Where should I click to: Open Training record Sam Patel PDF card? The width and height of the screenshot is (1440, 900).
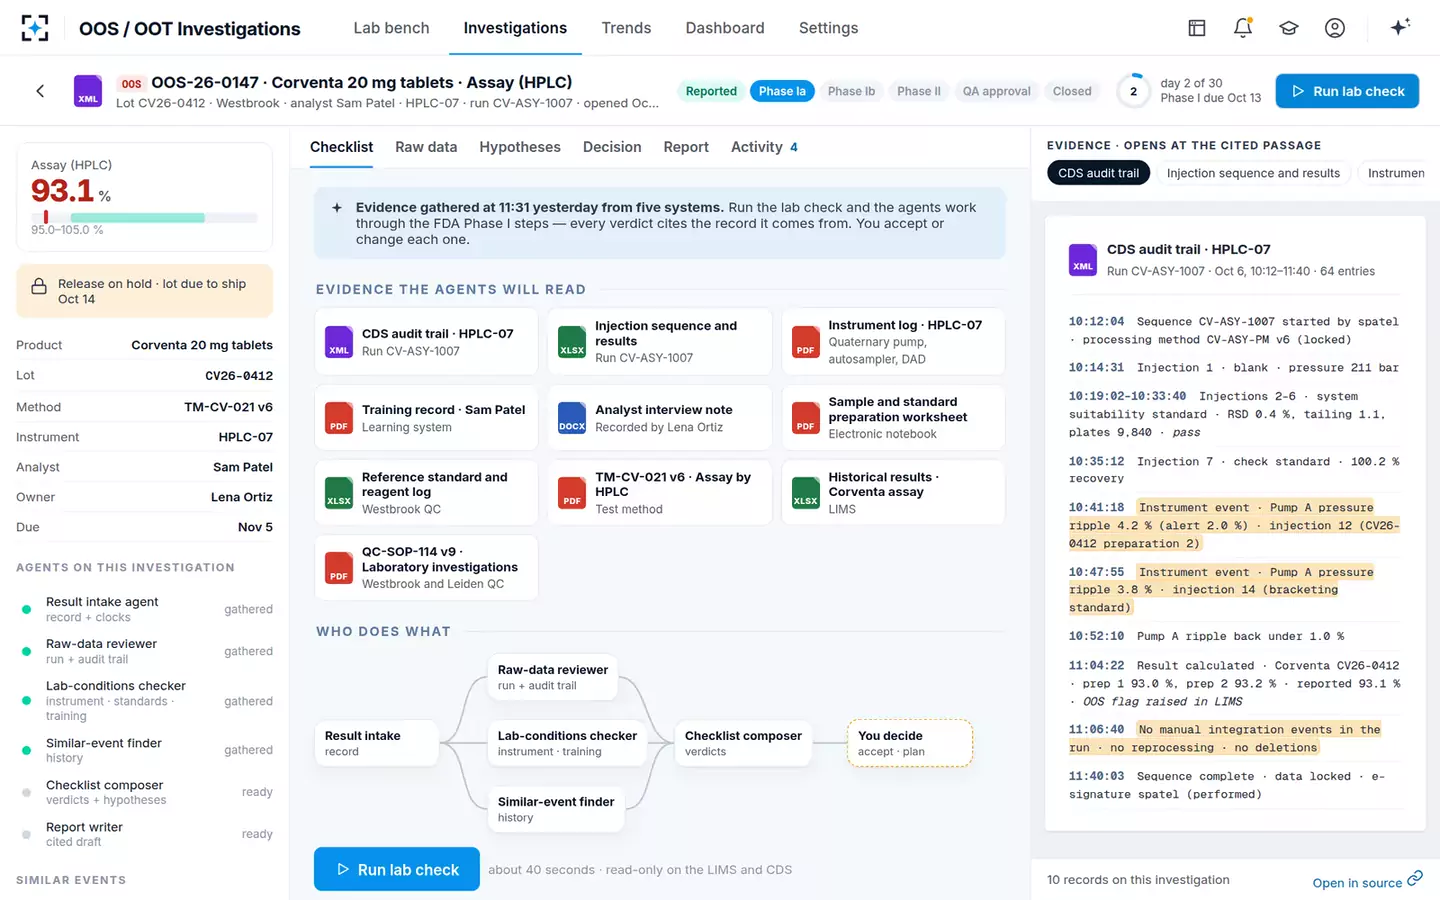426,418
